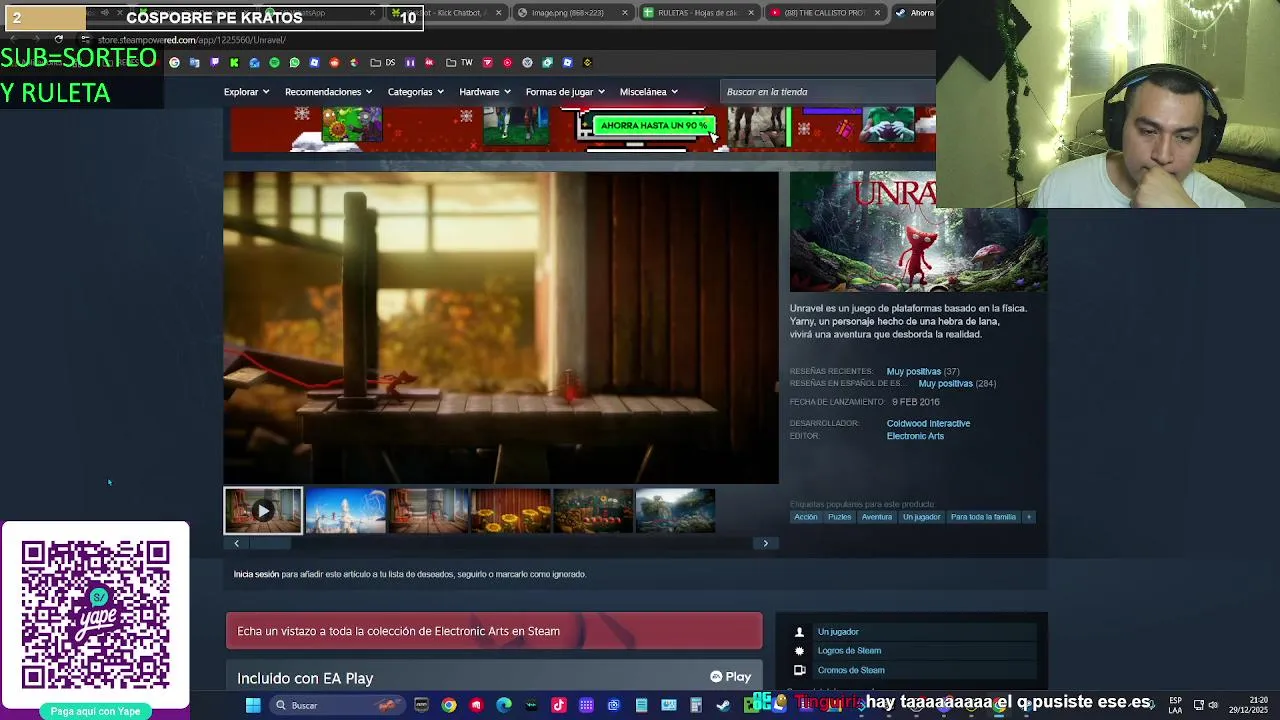
Task: Open the Windows Start menu
Action: (253, 705)
